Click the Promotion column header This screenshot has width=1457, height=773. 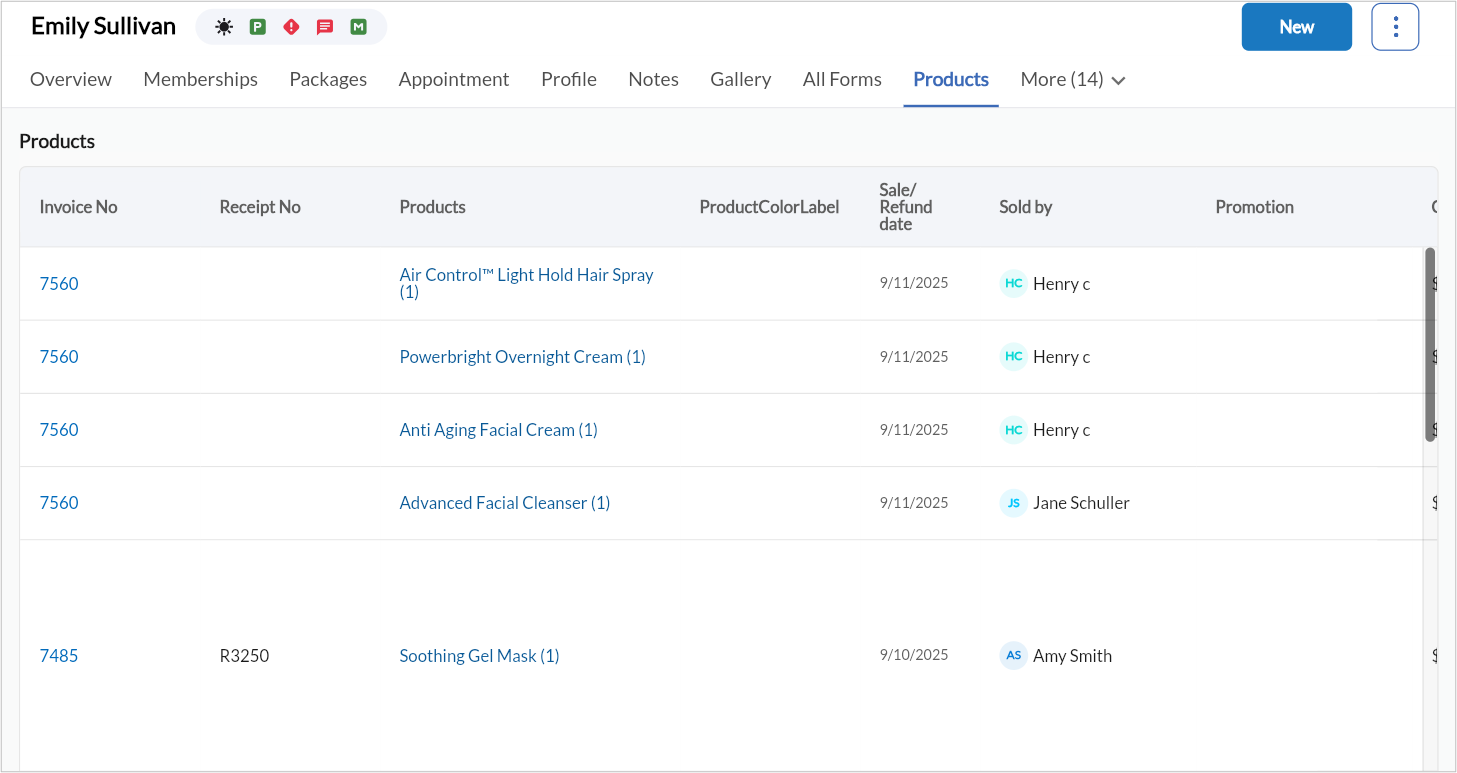pos(1255,207)
